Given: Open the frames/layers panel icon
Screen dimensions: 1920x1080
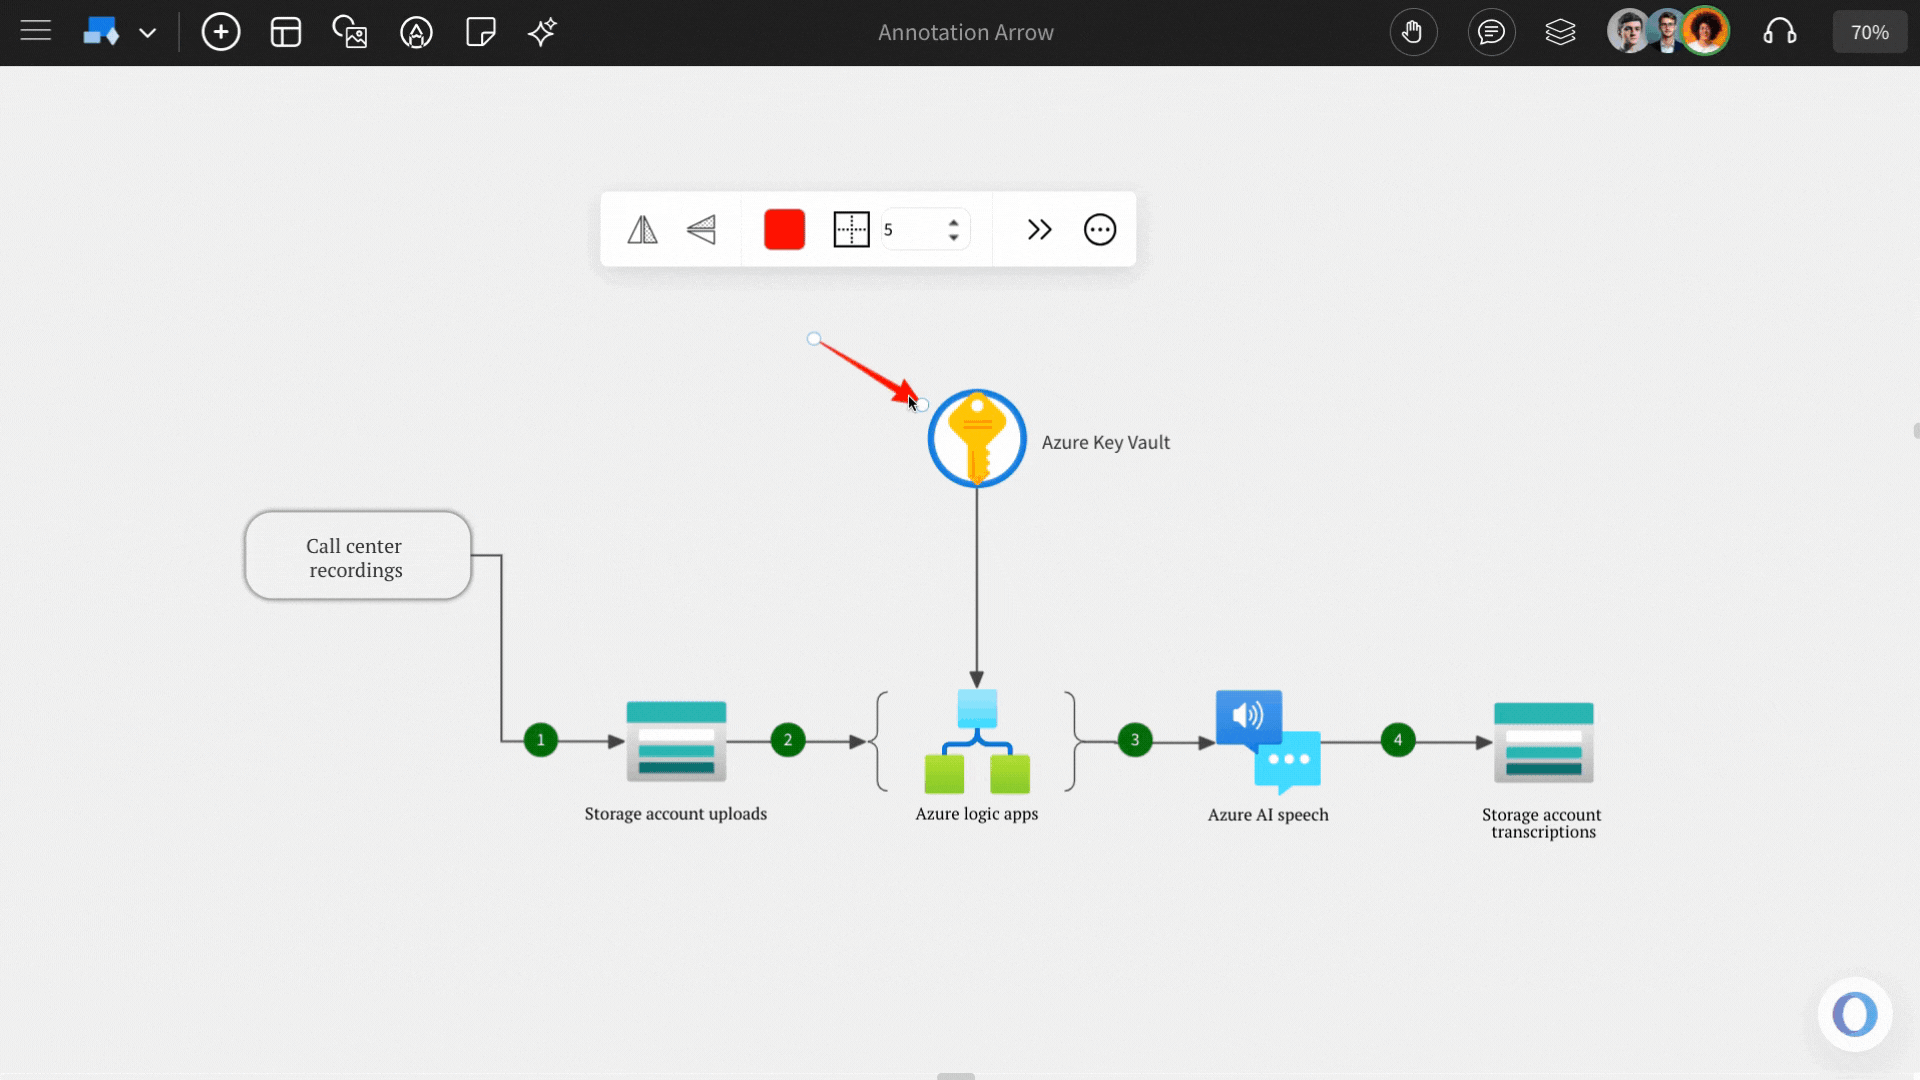Looking at the screenshot, I should pos(1560,32).
